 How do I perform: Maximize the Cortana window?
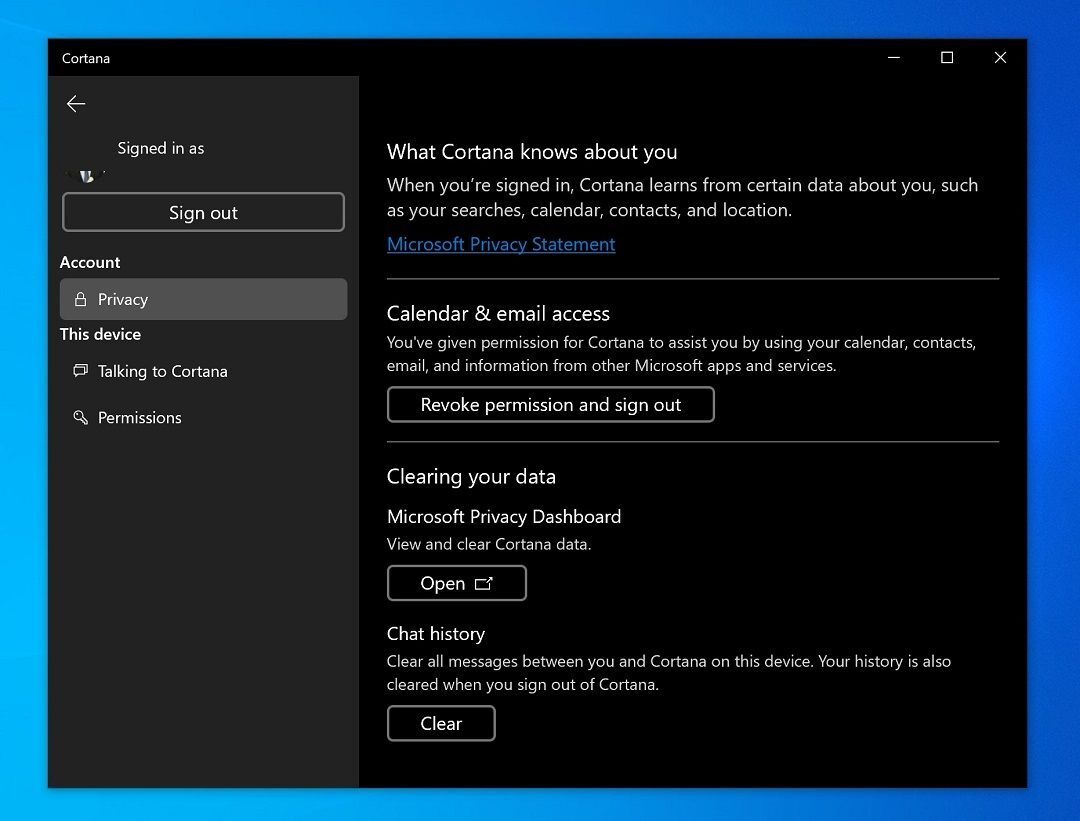pos(947,58)
